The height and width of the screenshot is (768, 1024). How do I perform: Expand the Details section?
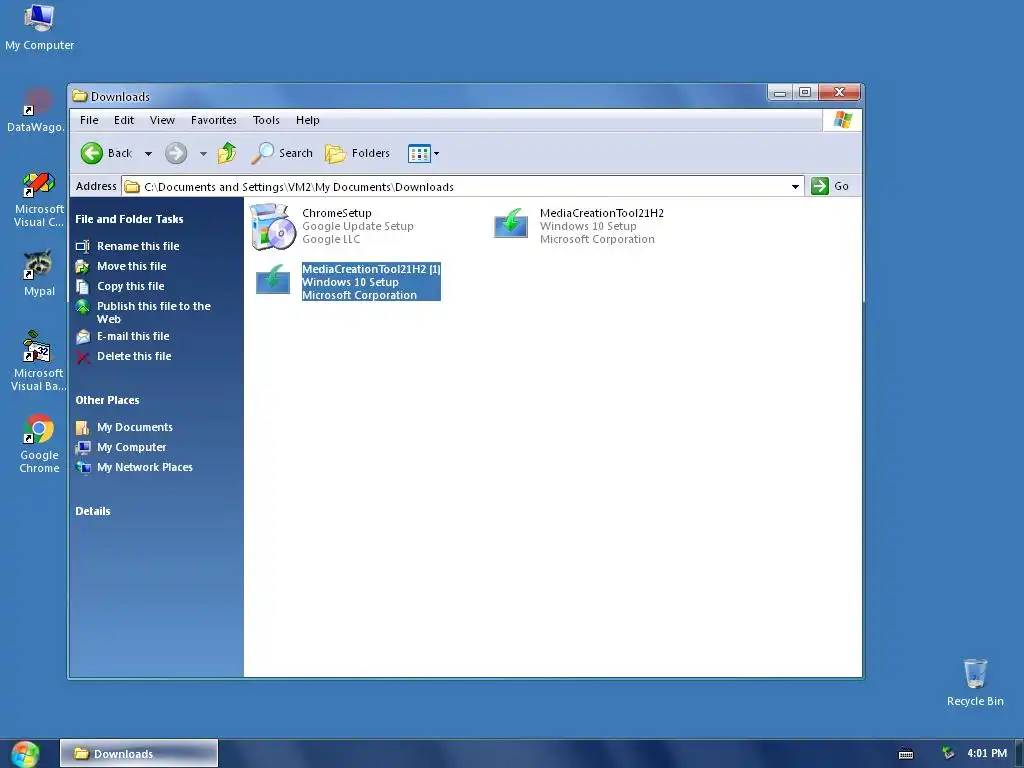(93, 511)
